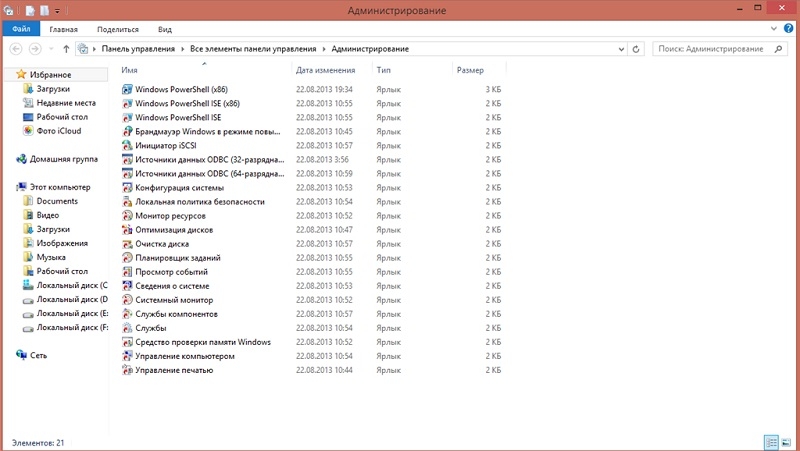Viewport: 800px width, 451px height.
Task: Click the Windows PowerShell ISE file name
Action: 178,117
